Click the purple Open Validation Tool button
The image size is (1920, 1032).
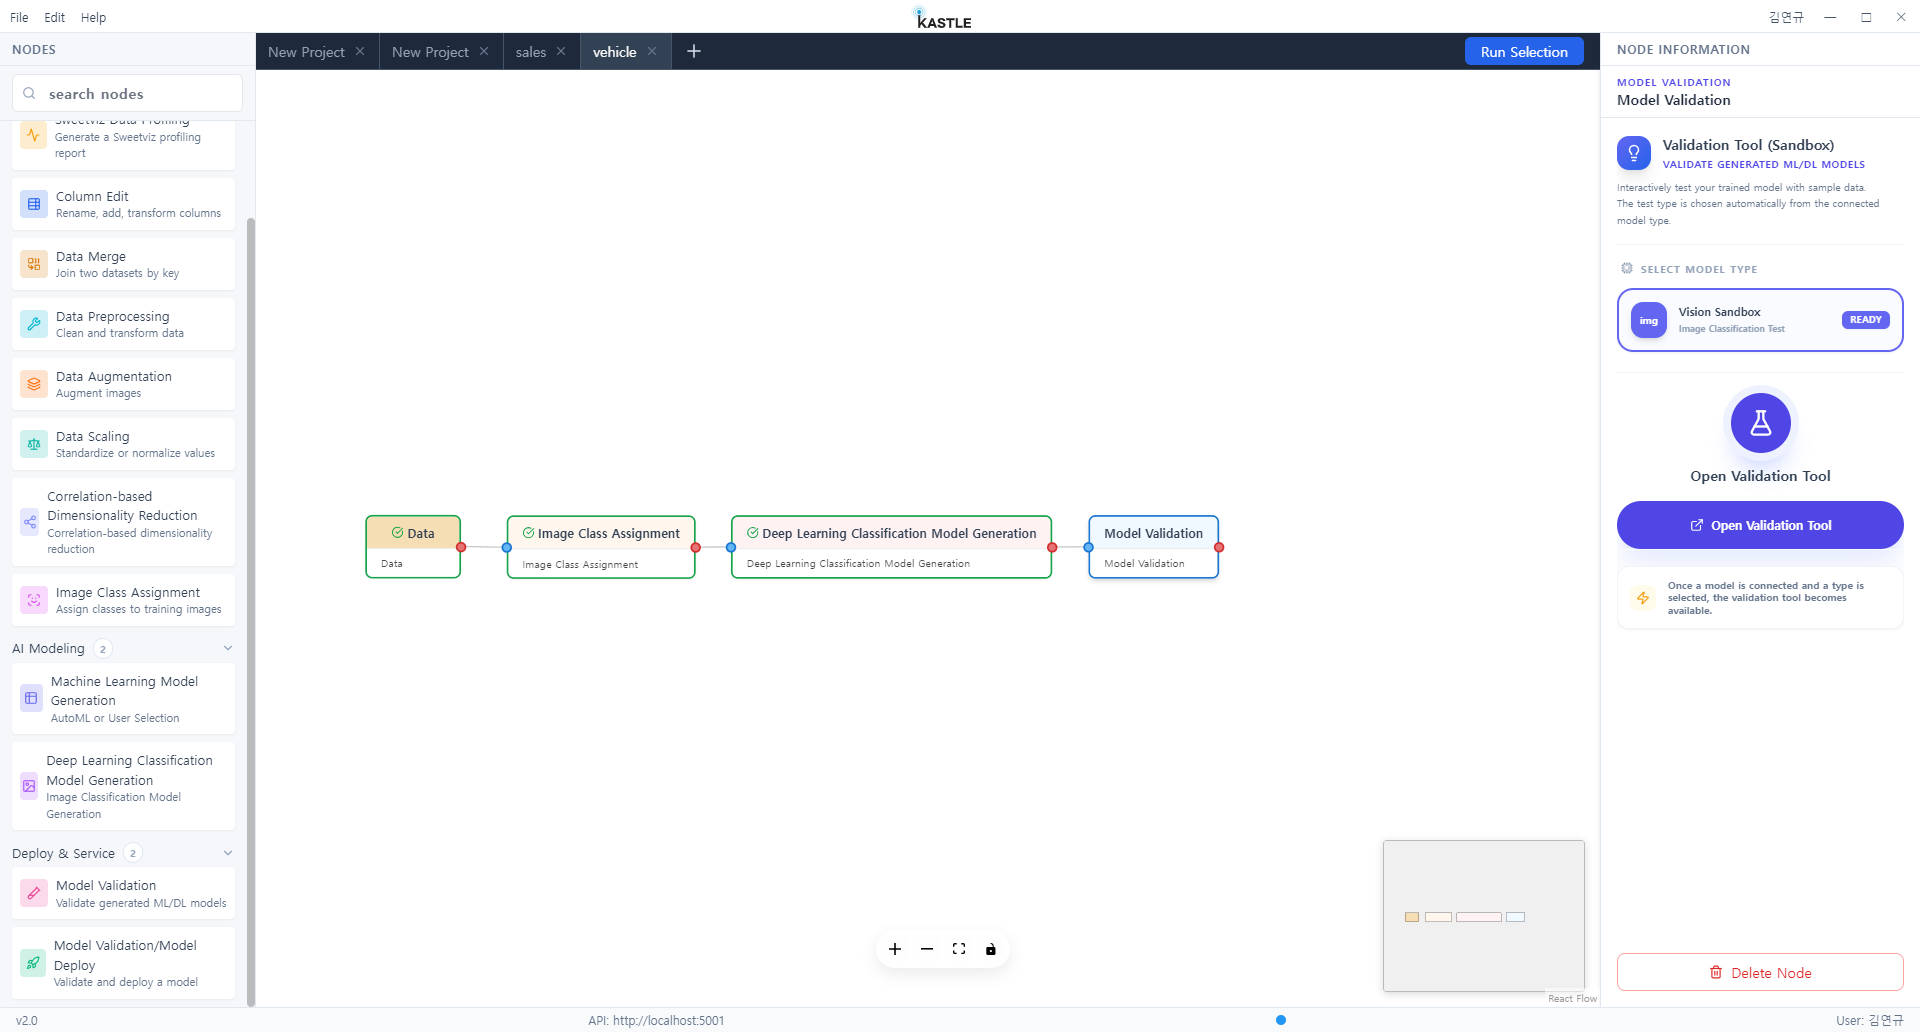[x=1760, y=525]
